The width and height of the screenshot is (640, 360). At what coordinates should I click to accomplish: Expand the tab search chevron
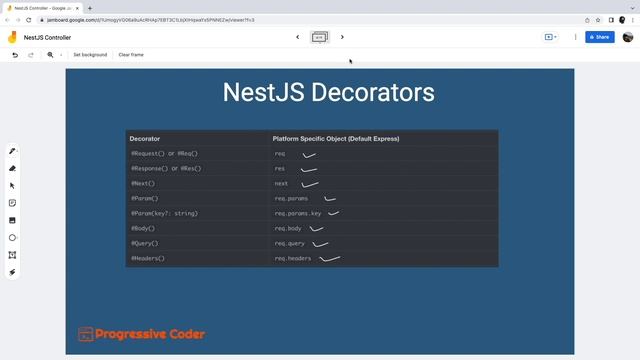pyautogui.click(x=632, y=8)
